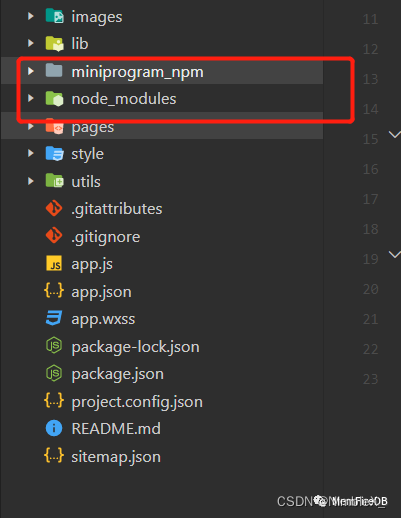Click the lib folder icon
Viewport: 401px width, 518px height.
click(54, 43)
